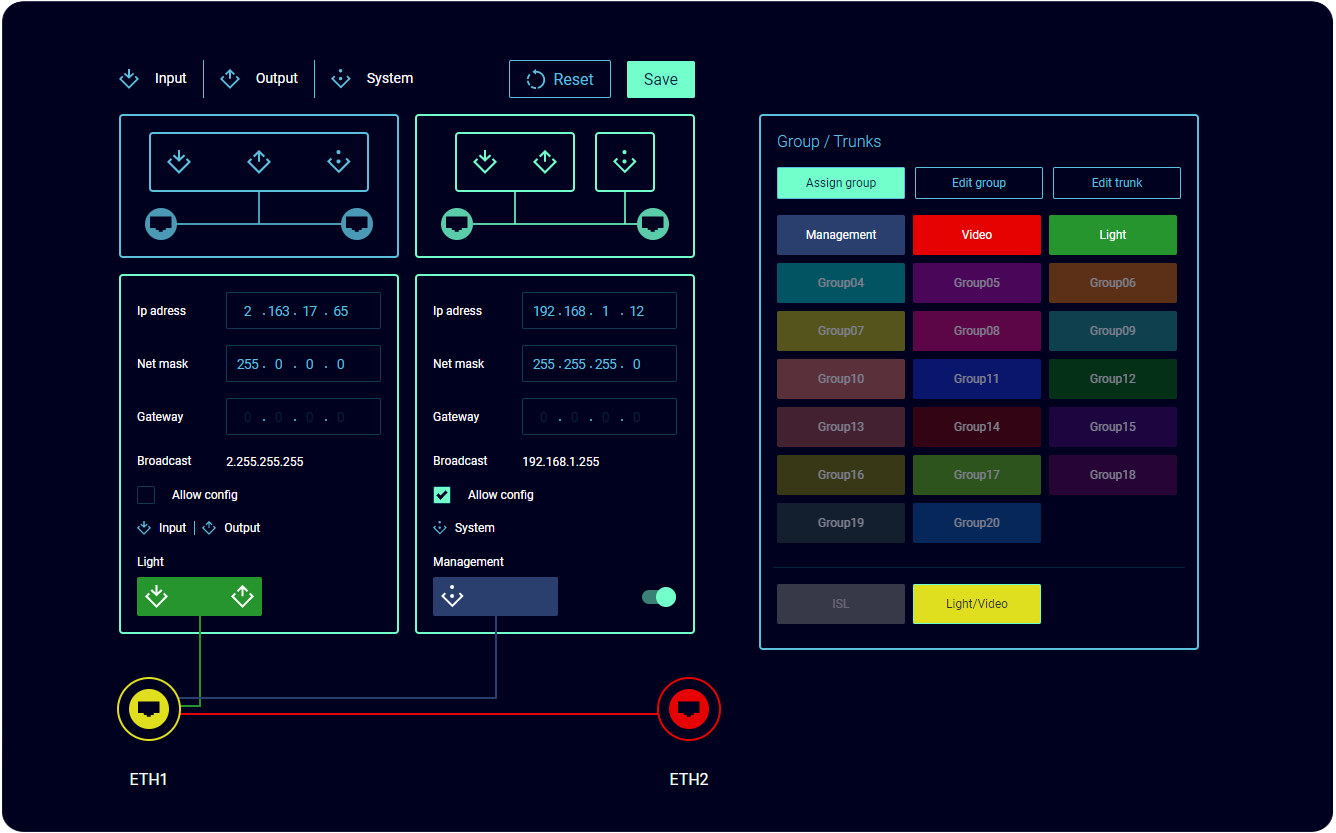1336x833 pixels.
Task: Click the red ETH2 port icon
Action: tap(688, 709)
